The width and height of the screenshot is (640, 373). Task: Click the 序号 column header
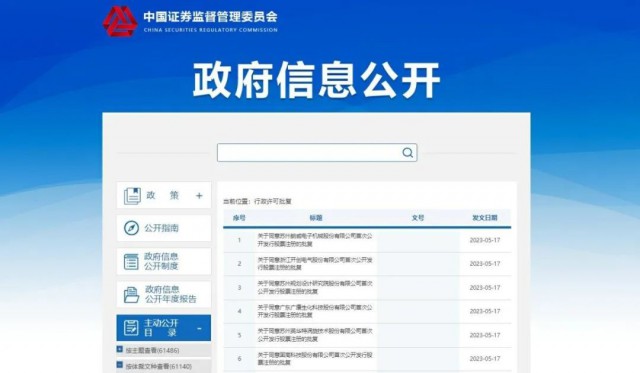239,218
